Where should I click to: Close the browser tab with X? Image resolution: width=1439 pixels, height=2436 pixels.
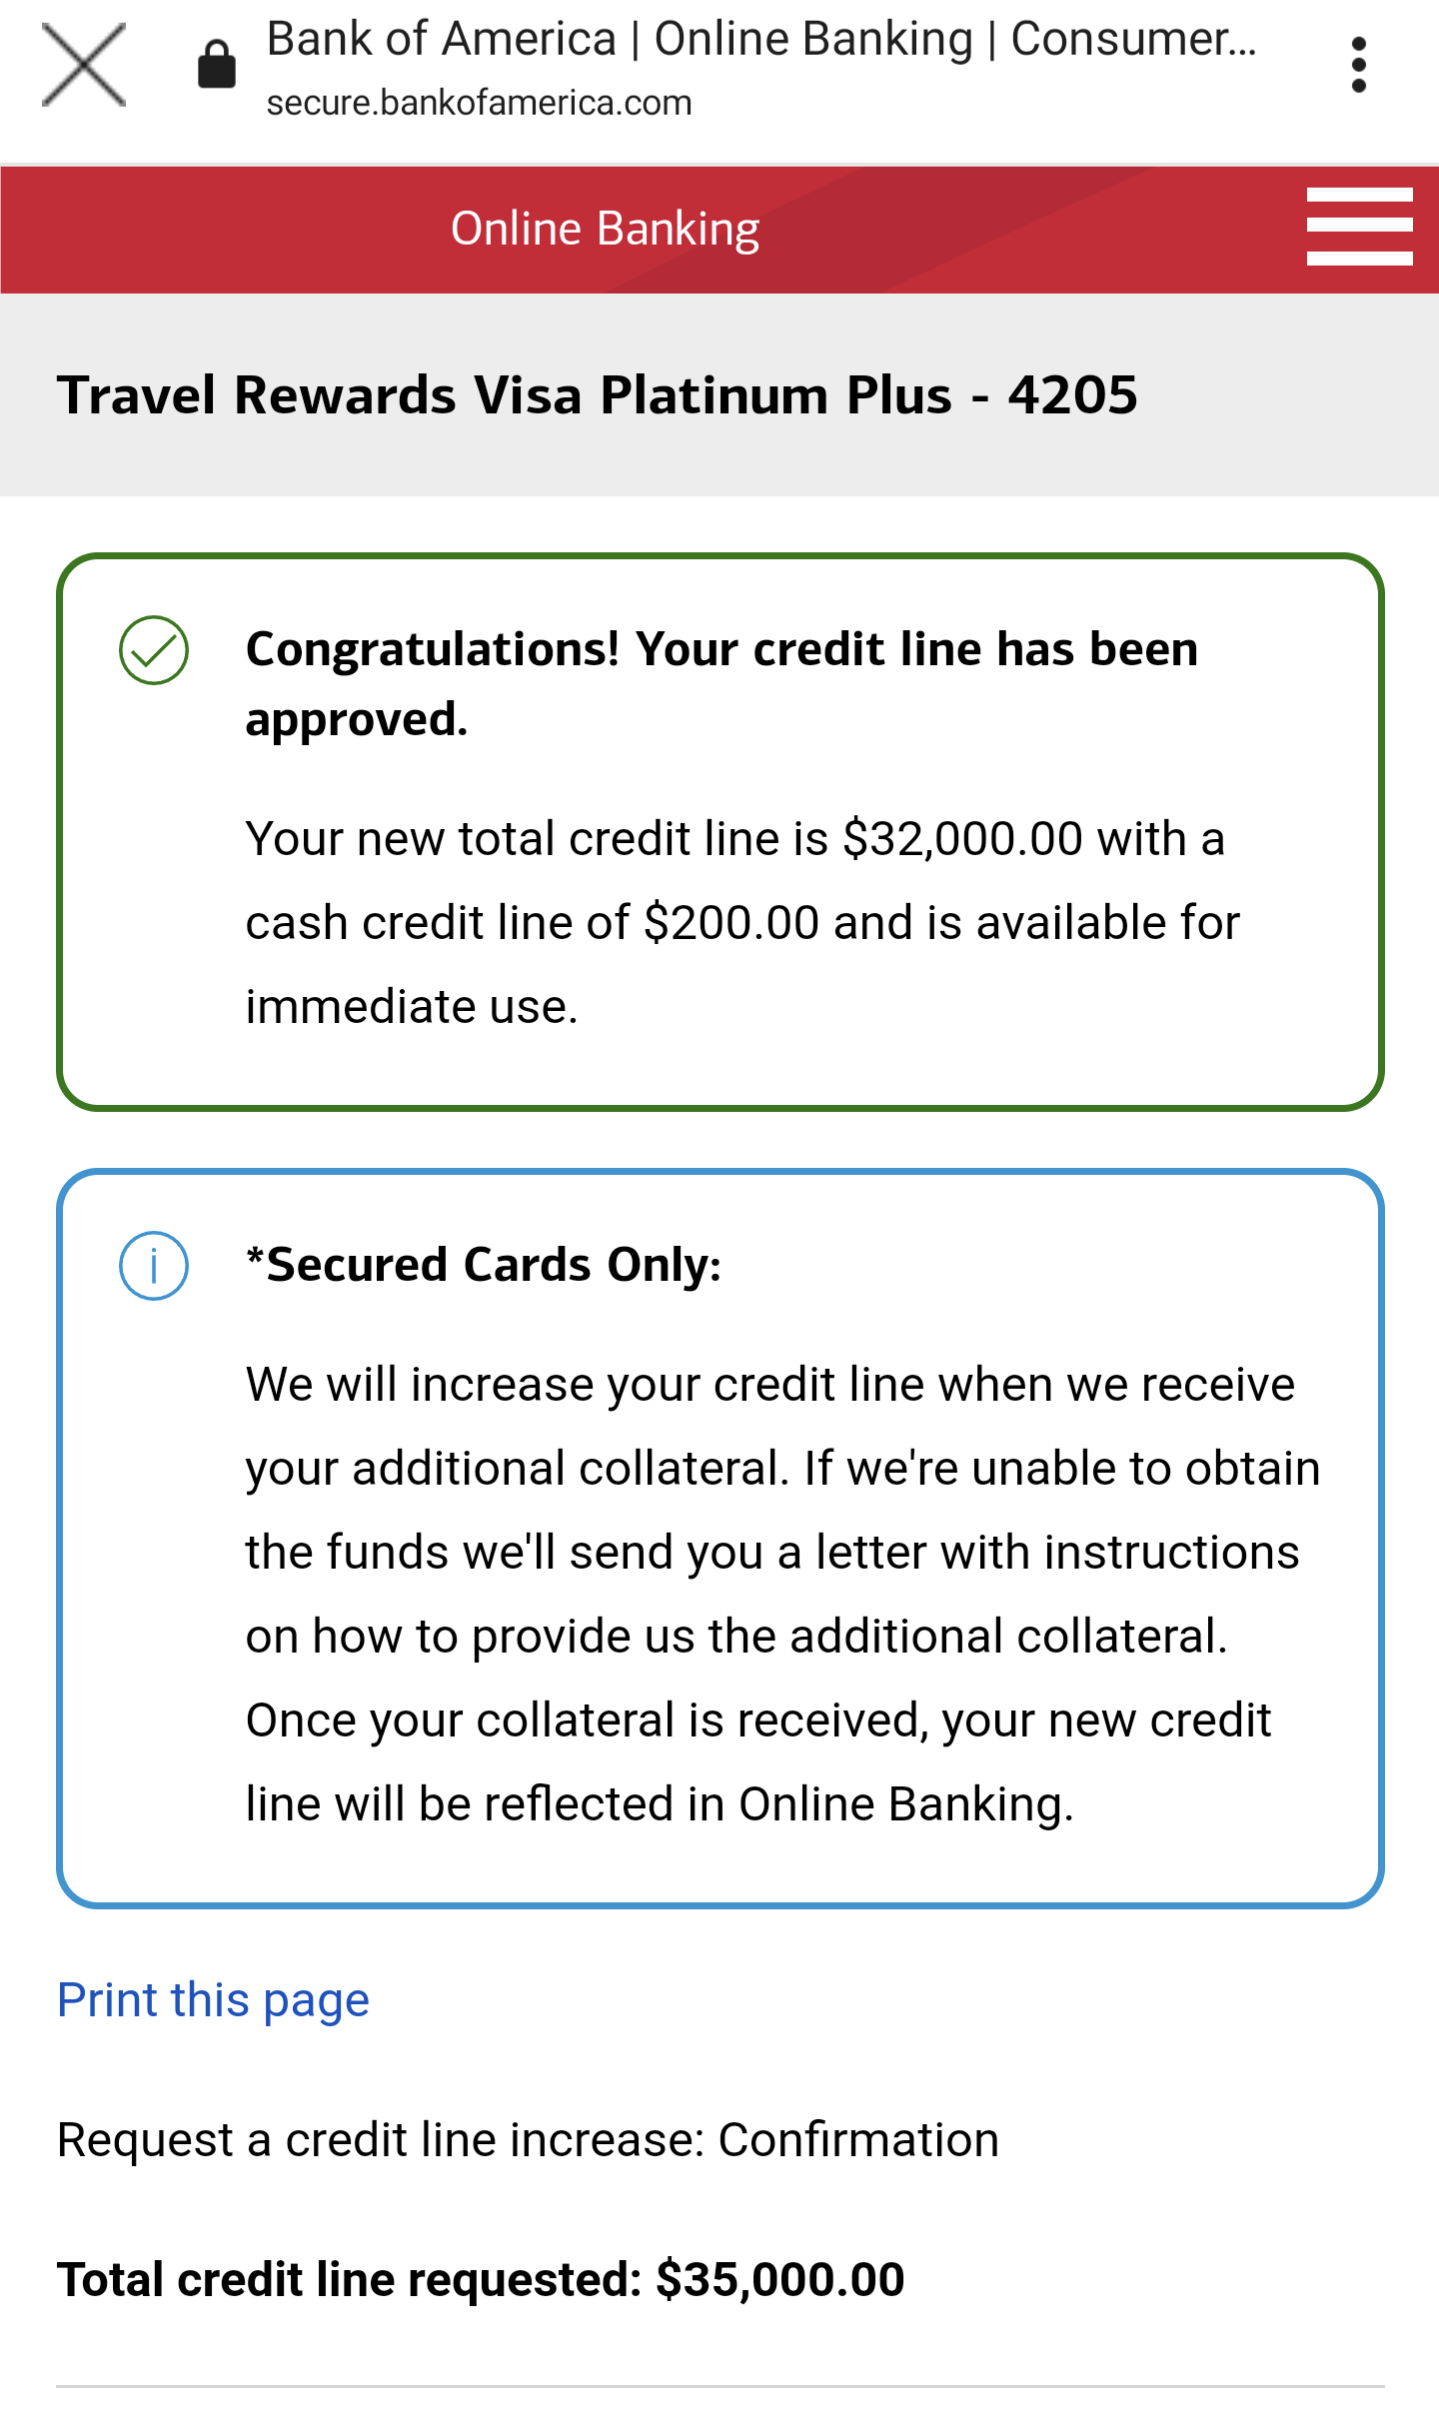pos(84,65)
